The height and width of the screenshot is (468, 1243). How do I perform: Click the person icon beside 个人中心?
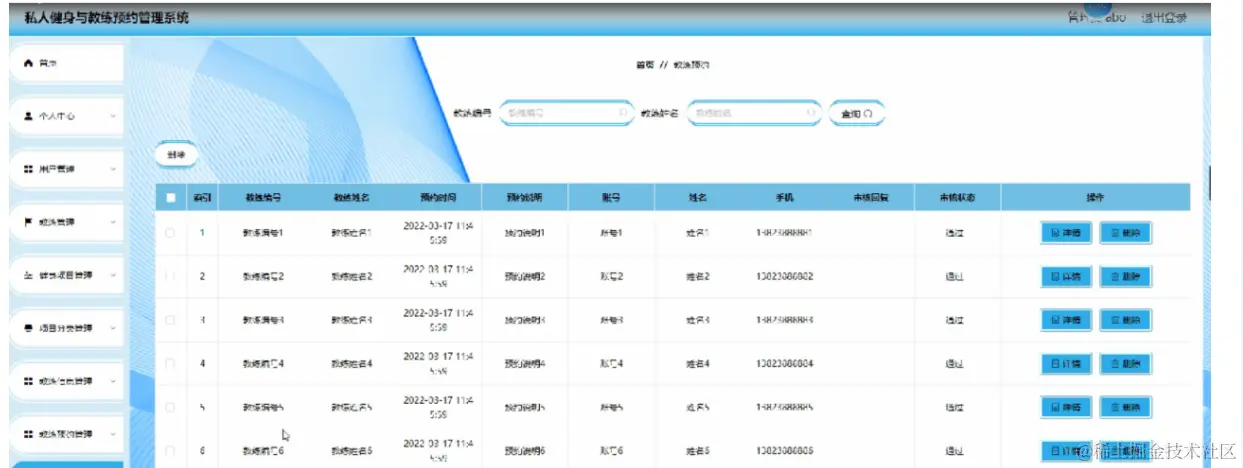(28, 116)
